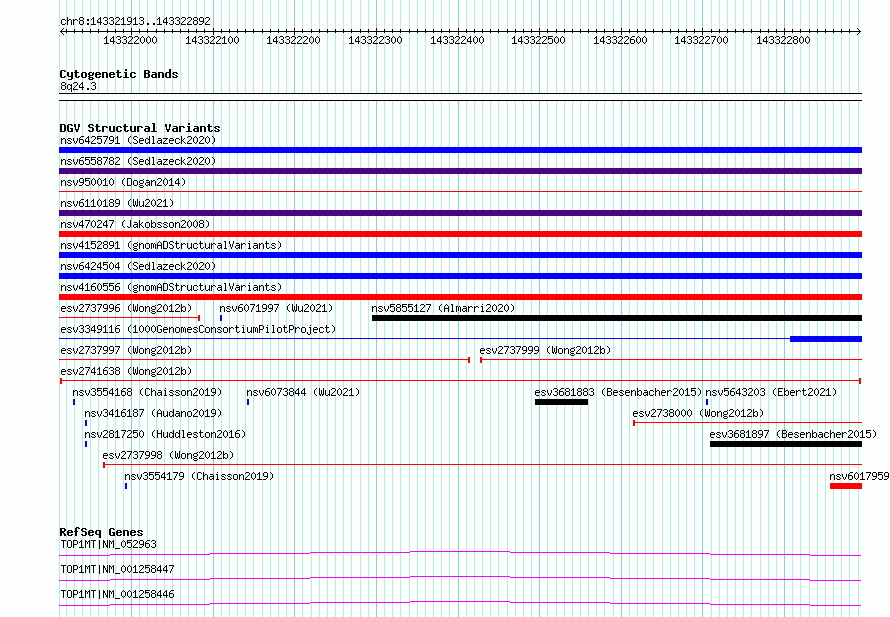Open the RefSeq Genes track title
The width and height of the screenshot is (890, 617).
coord(101,532)
